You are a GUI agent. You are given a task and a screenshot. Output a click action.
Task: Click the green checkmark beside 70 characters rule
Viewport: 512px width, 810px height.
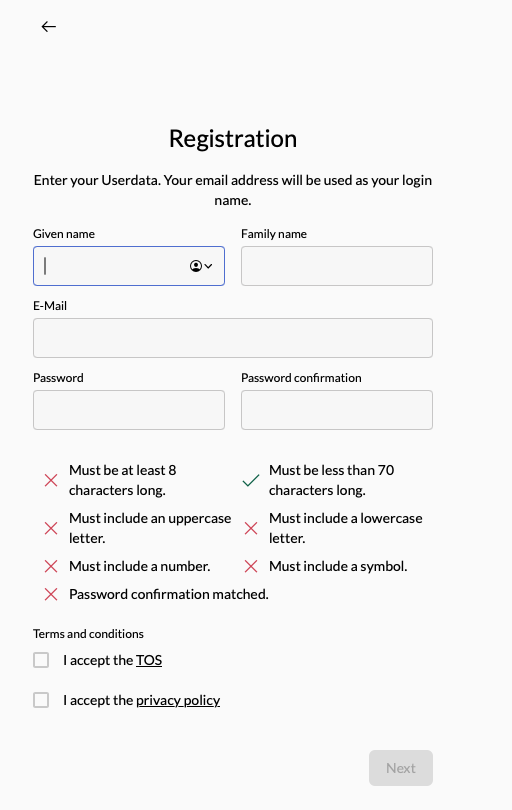pyautogui.click(x=251, y=480)
